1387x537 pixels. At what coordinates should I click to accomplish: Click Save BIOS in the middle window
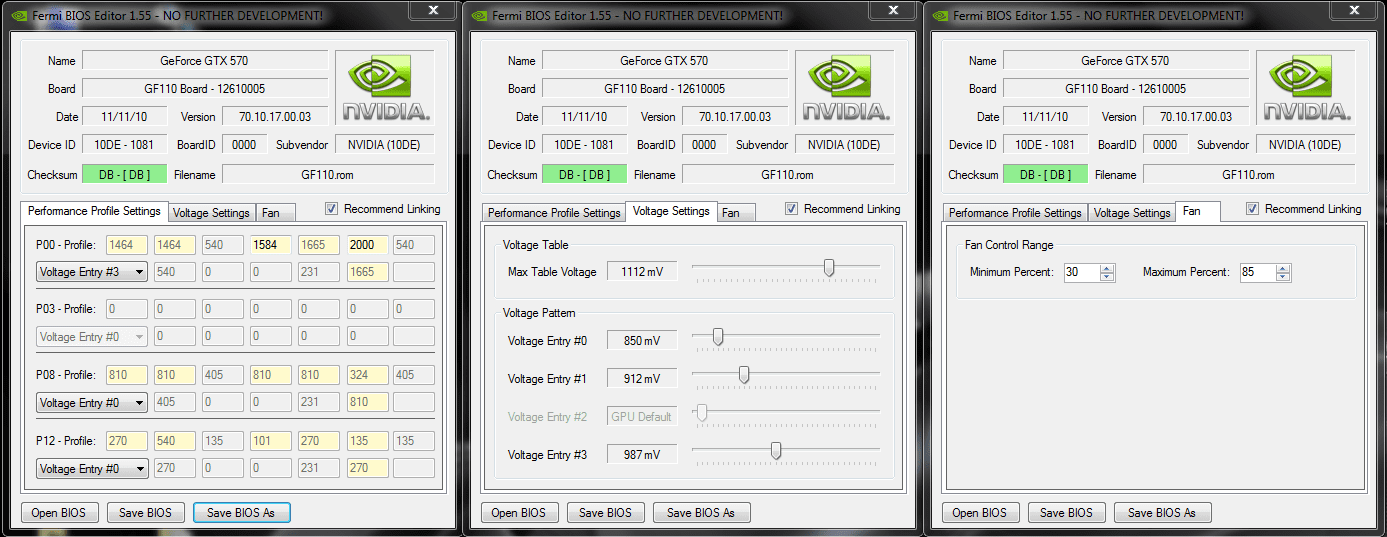[606, 513]
